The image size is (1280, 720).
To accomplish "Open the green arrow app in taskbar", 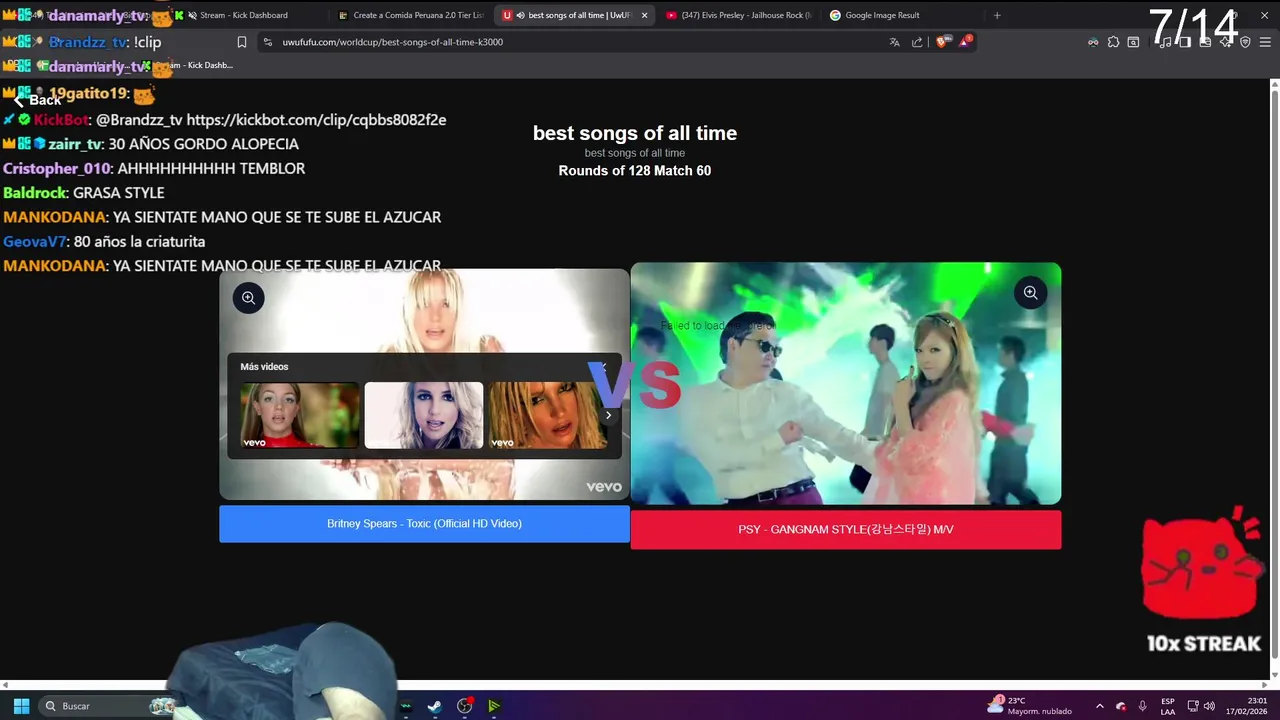I will [494, 706].
